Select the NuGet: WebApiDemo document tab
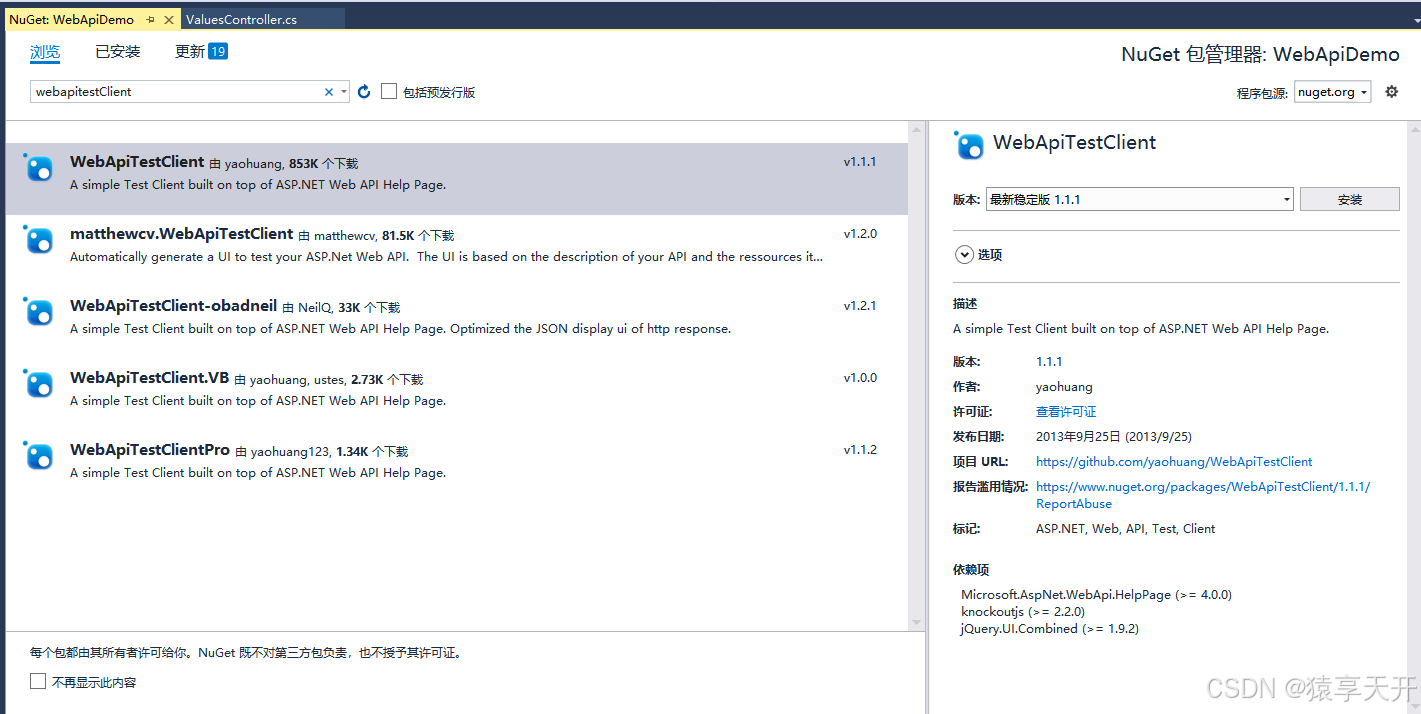This screenshot has width=1421, height=714. (x=71, y=19)
